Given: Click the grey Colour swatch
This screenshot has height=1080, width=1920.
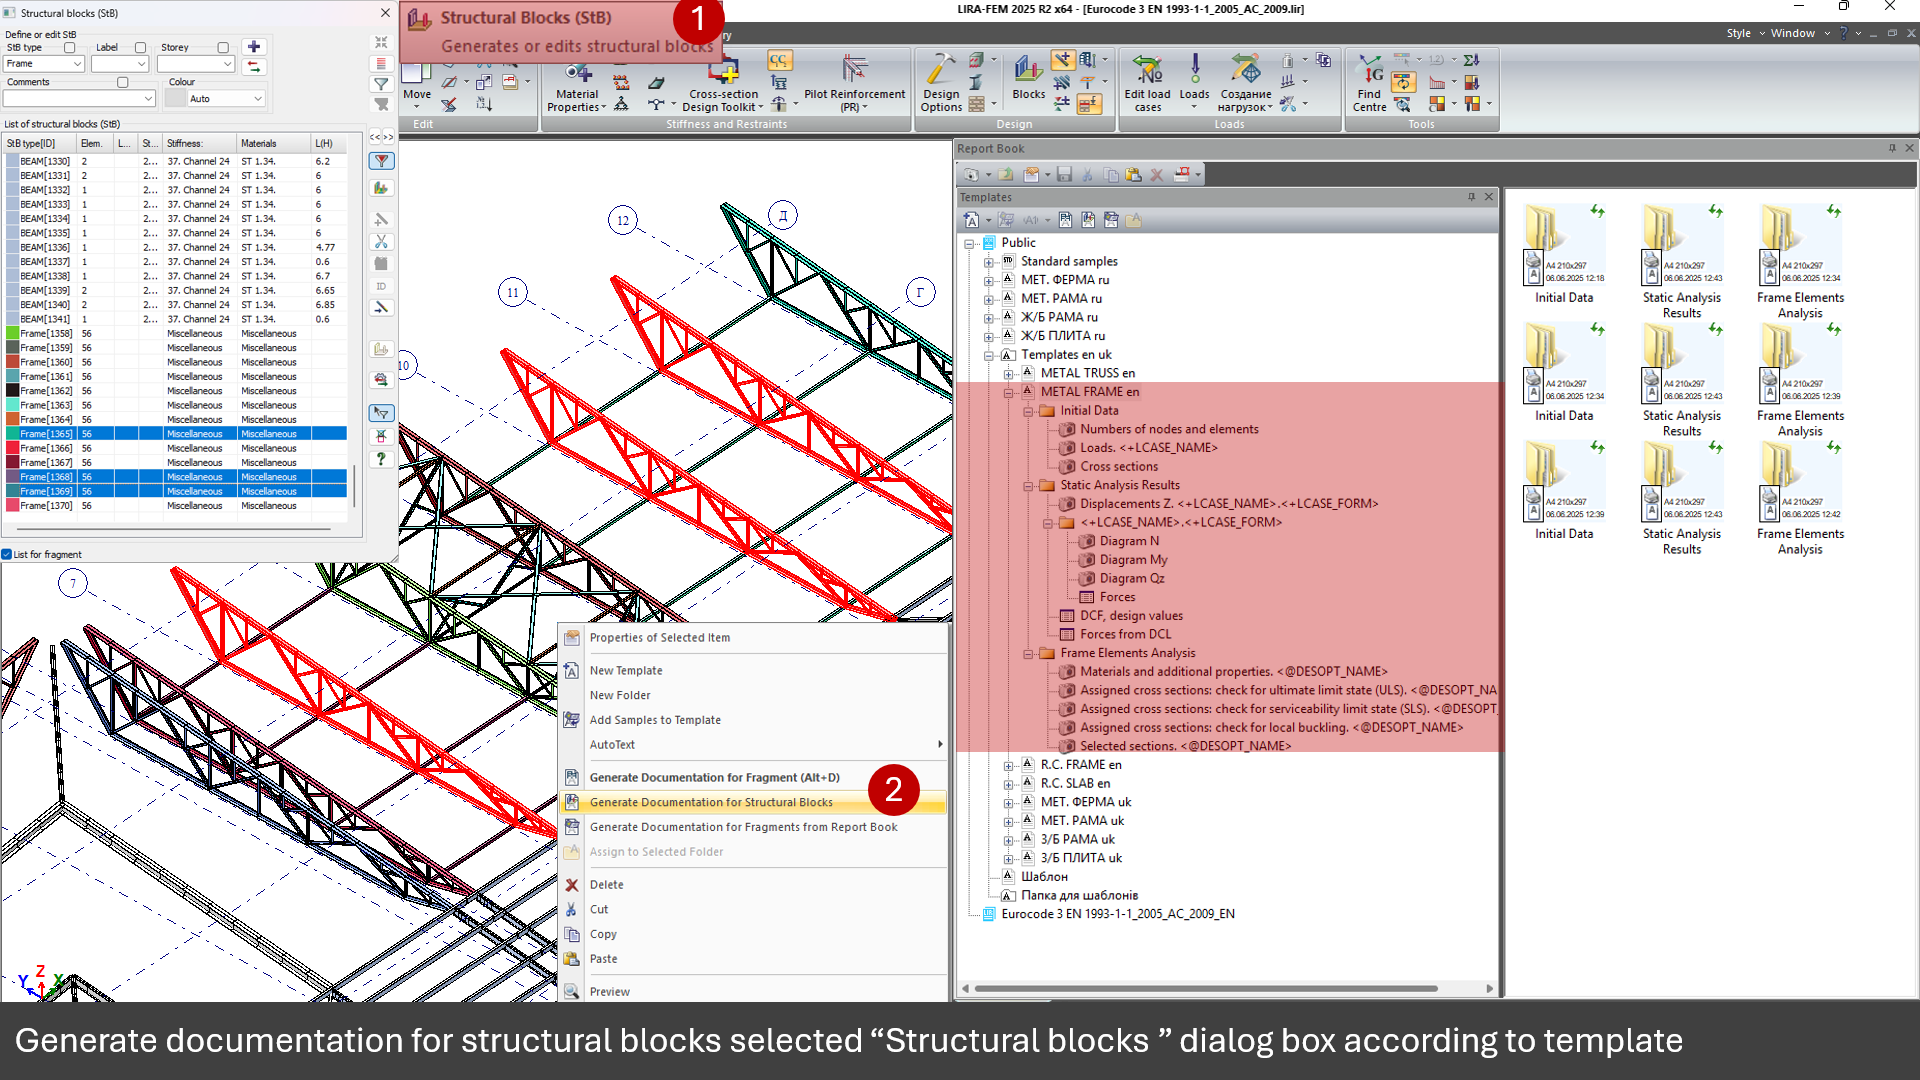Looking at the screenshot, I should (175, 99).
